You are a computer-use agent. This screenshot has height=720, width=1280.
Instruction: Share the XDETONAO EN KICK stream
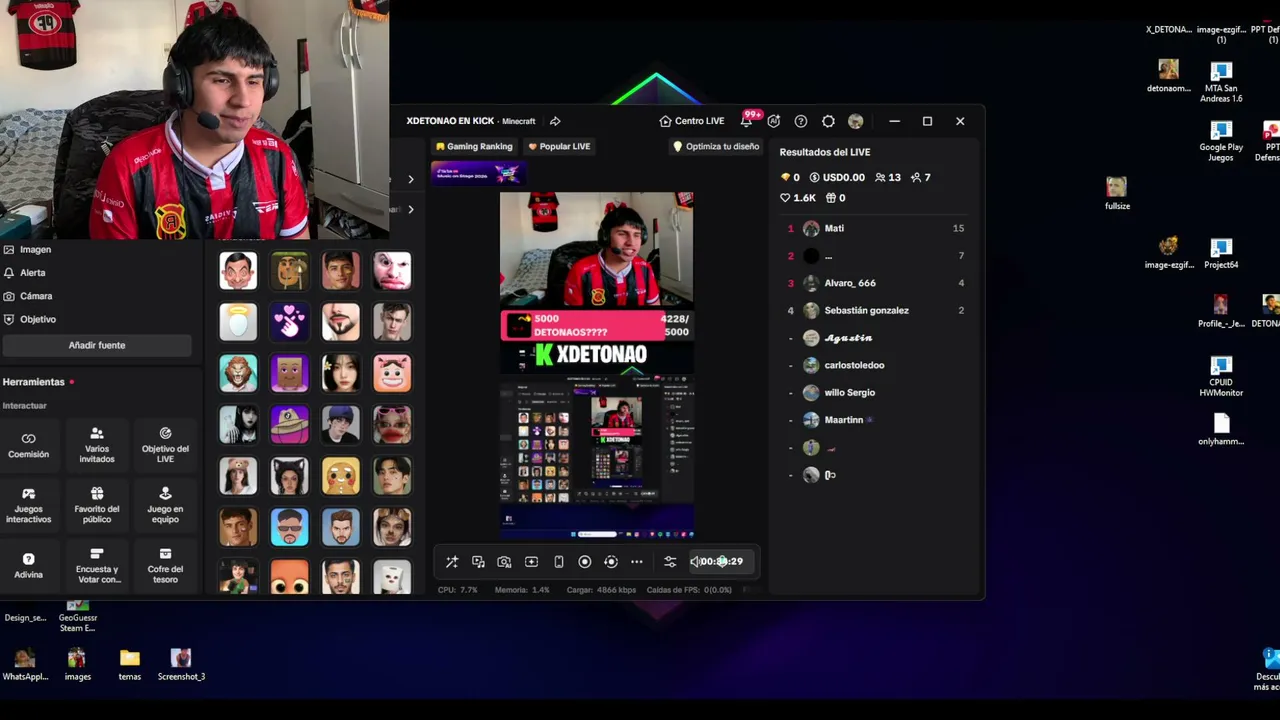click(x=555, y=121)
